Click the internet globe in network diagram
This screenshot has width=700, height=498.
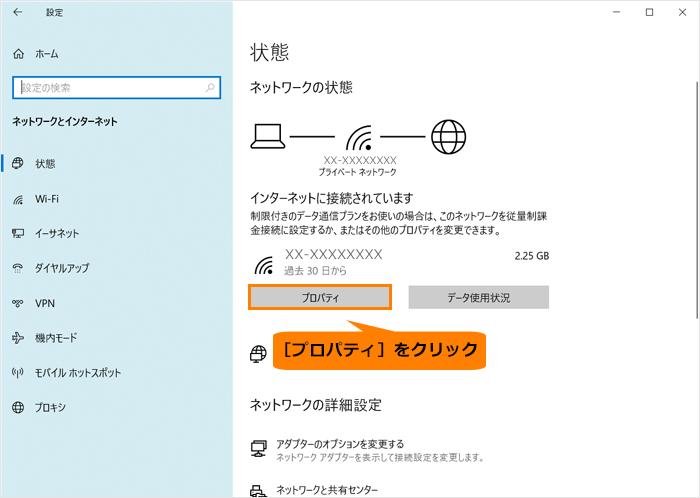(449, 137)
